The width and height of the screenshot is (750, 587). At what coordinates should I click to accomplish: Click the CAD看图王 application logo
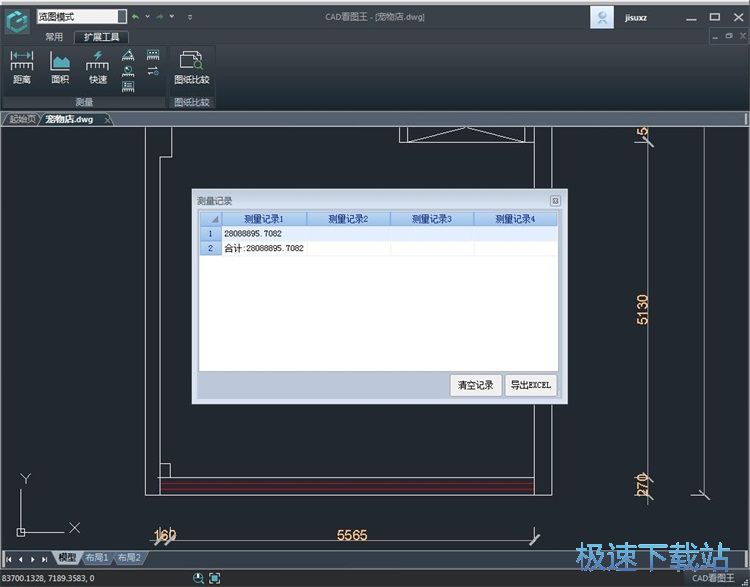[x=17, y=21]
